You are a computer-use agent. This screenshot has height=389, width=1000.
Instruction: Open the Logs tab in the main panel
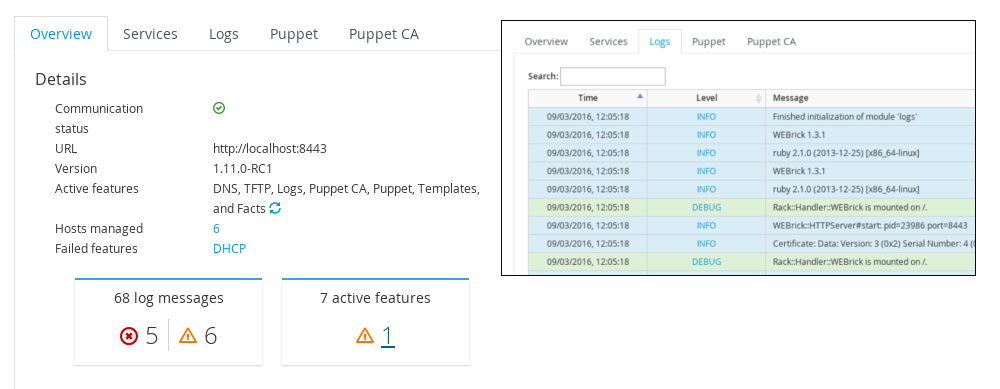point(224,34)
